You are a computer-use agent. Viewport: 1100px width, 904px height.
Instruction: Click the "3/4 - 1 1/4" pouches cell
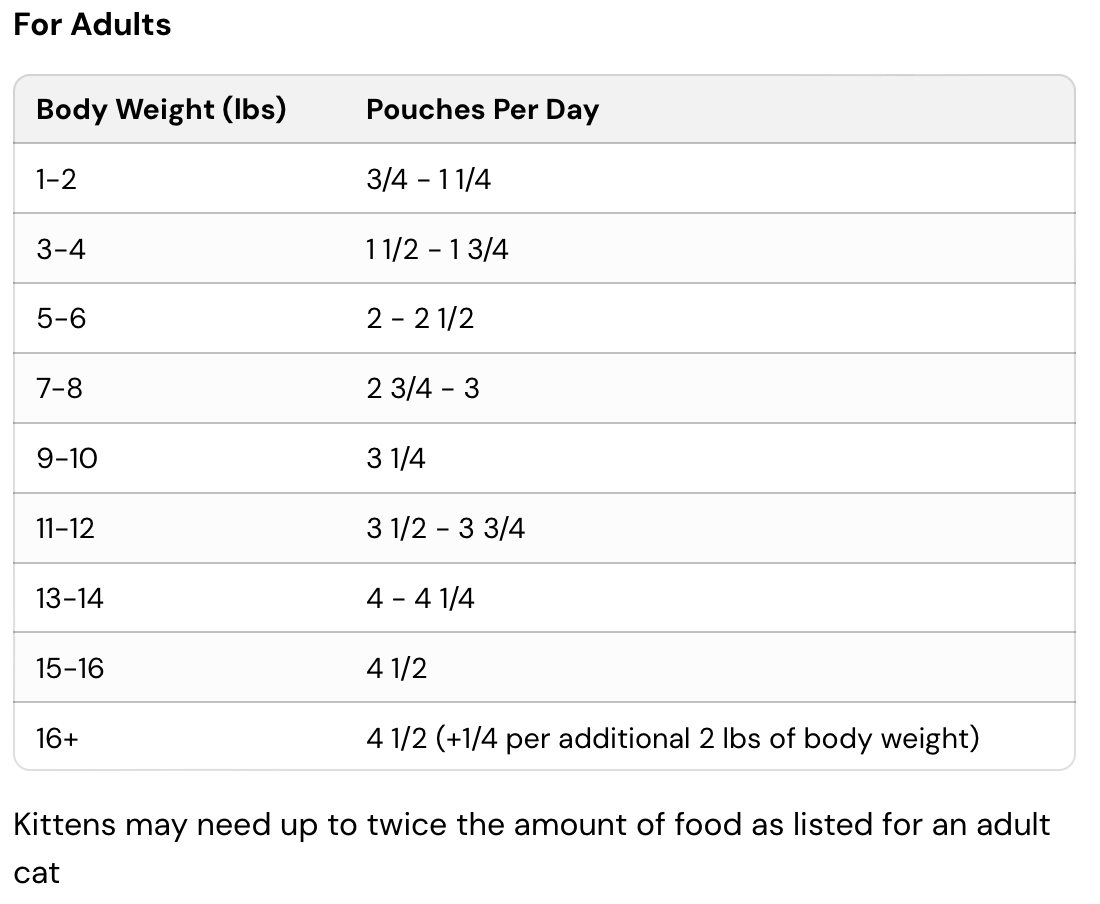click(428, 180)
